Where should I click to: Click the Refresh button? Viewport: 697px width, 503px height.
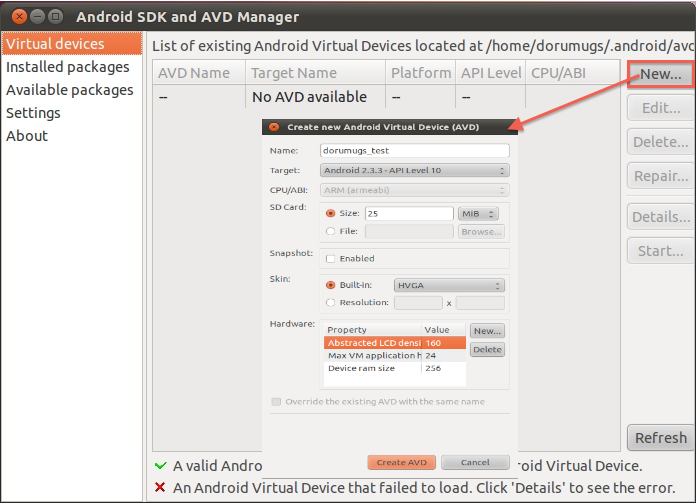(x=661, y=438)
